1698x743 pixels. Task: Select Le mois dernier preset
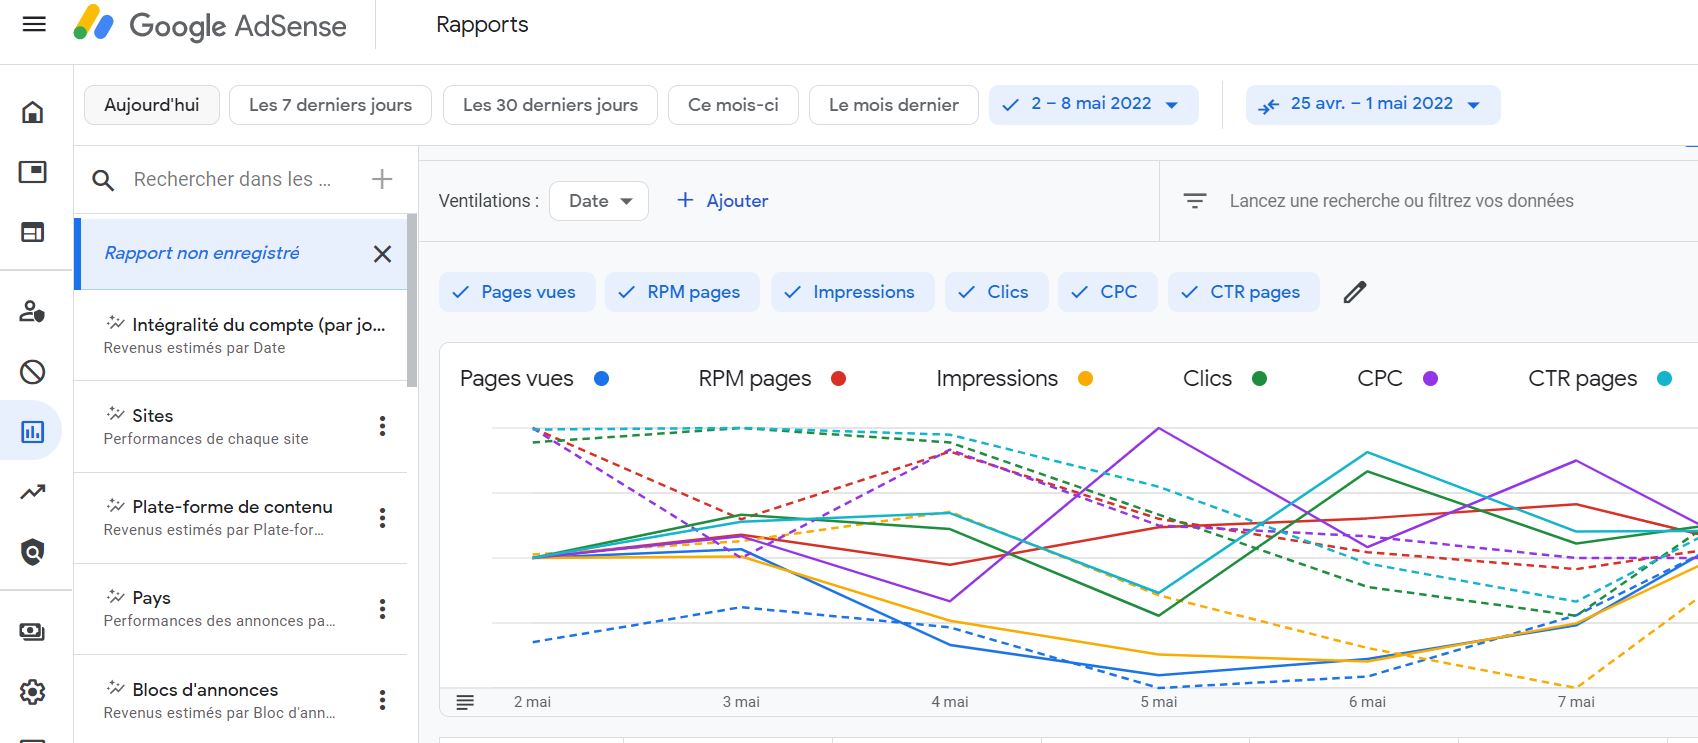pos(894,105)
